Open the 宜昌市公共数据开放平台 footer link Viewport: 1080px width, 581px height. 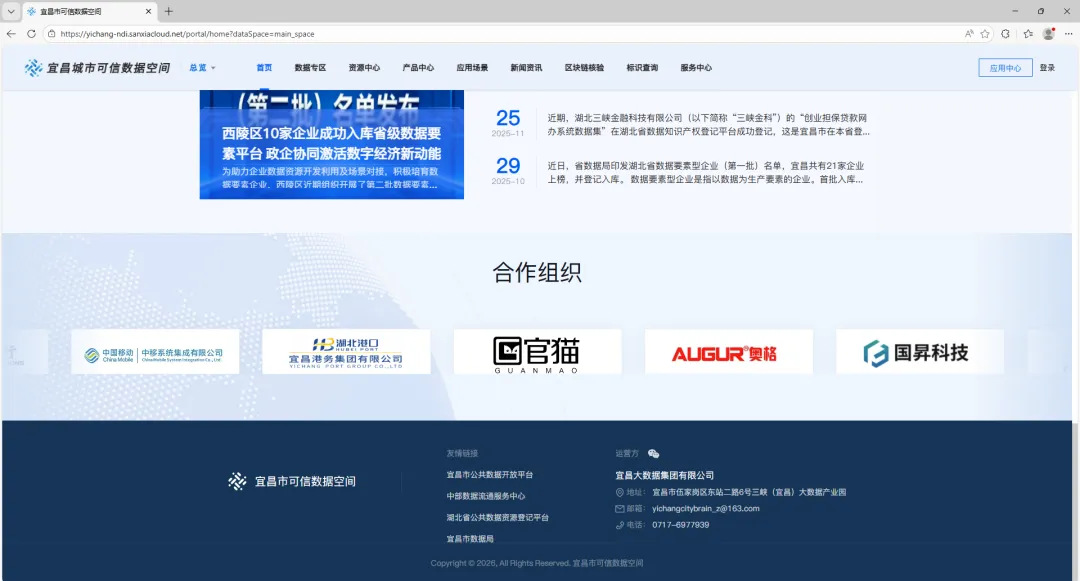coord(492,475)
